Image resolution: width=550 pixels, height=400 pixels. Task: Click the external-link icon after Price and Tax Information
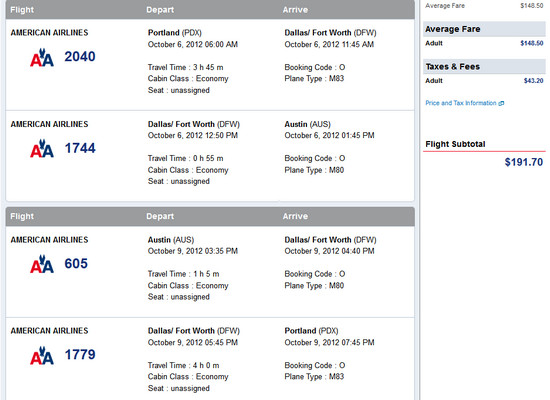(501, 103)
